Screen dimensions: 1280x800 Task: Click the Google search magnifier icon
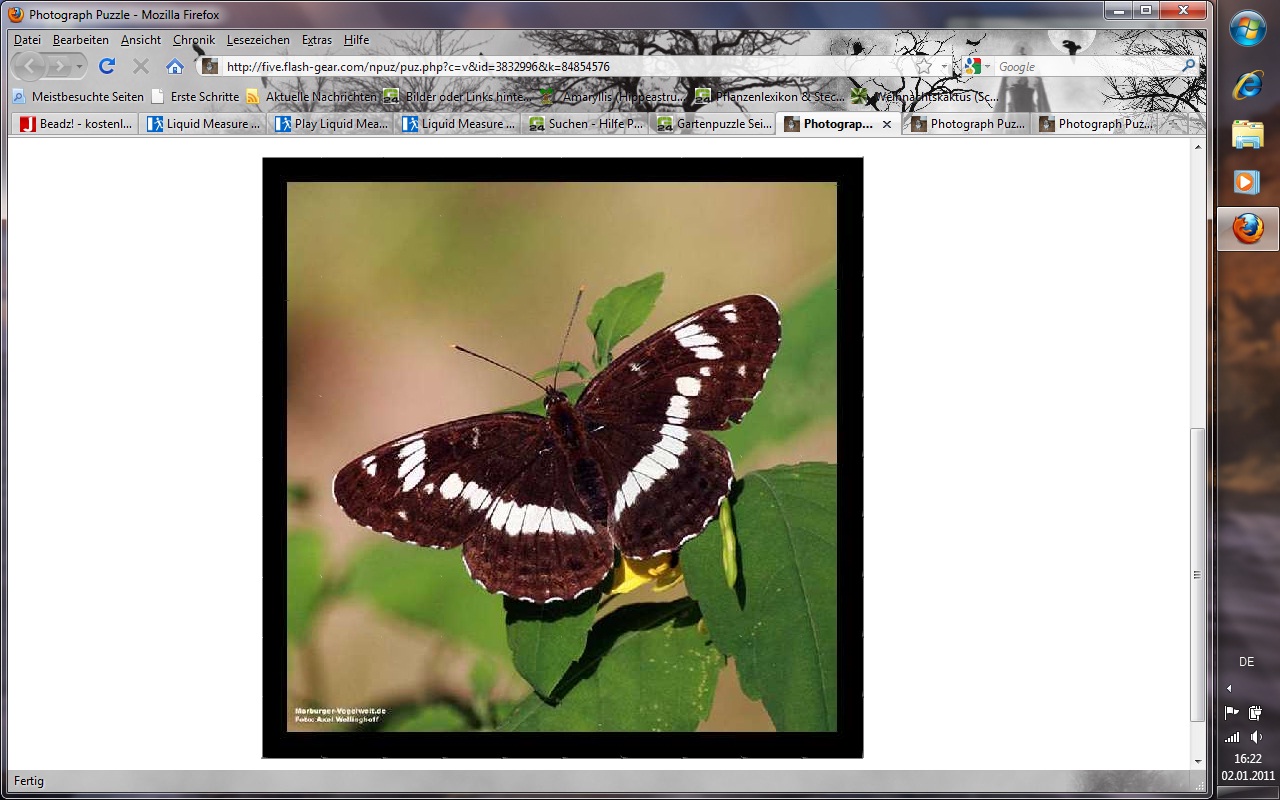pos(1189,67)
